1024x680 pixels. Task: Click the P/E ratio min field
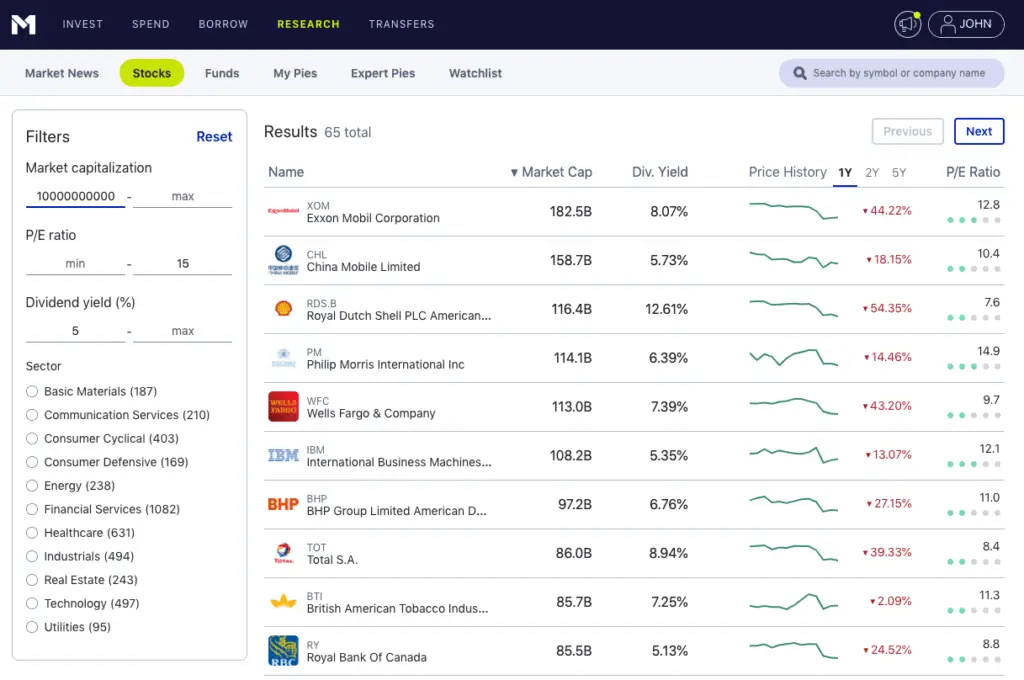coord(75,263)
